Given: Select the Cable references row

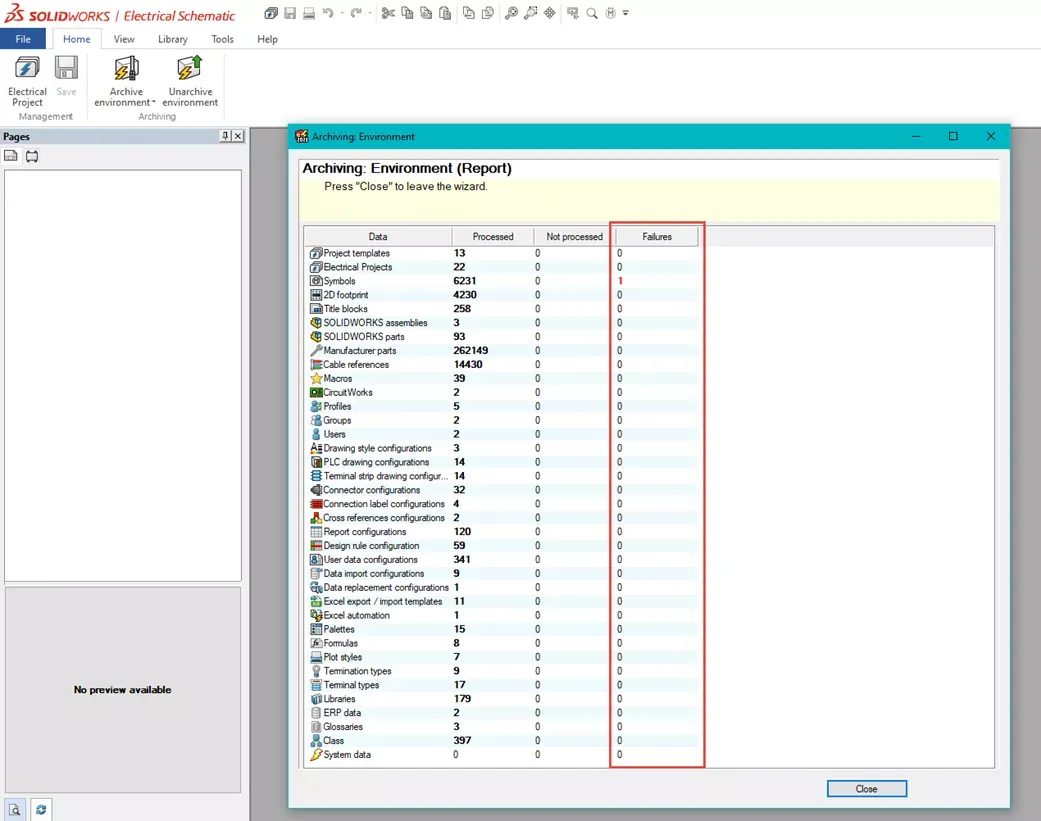Looking at the screenshot, I should coord(503,364).
